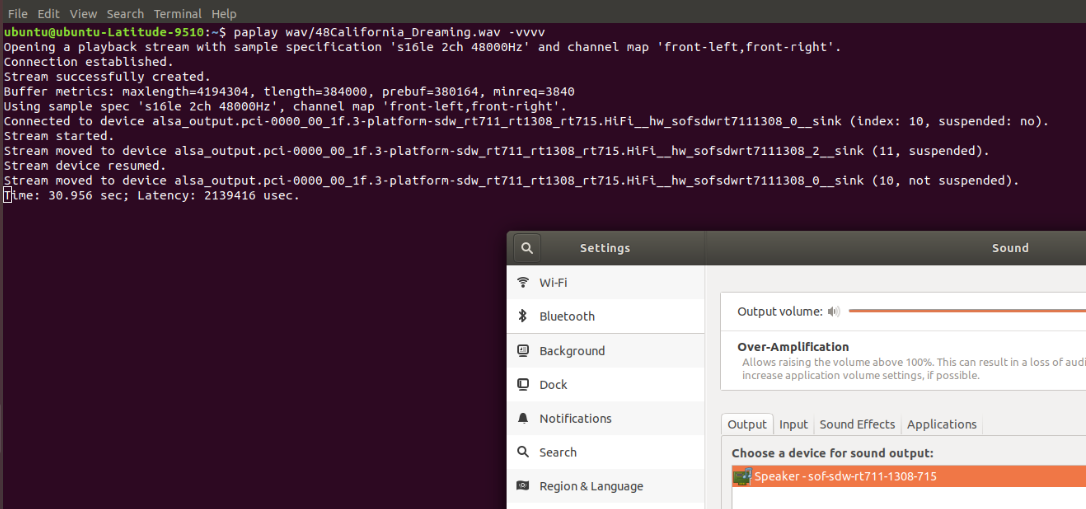Image resolution: width=1086 pixels, height=509 pixels.
Task: Click the 'Connected to device' terminal line
Action: 526,121
